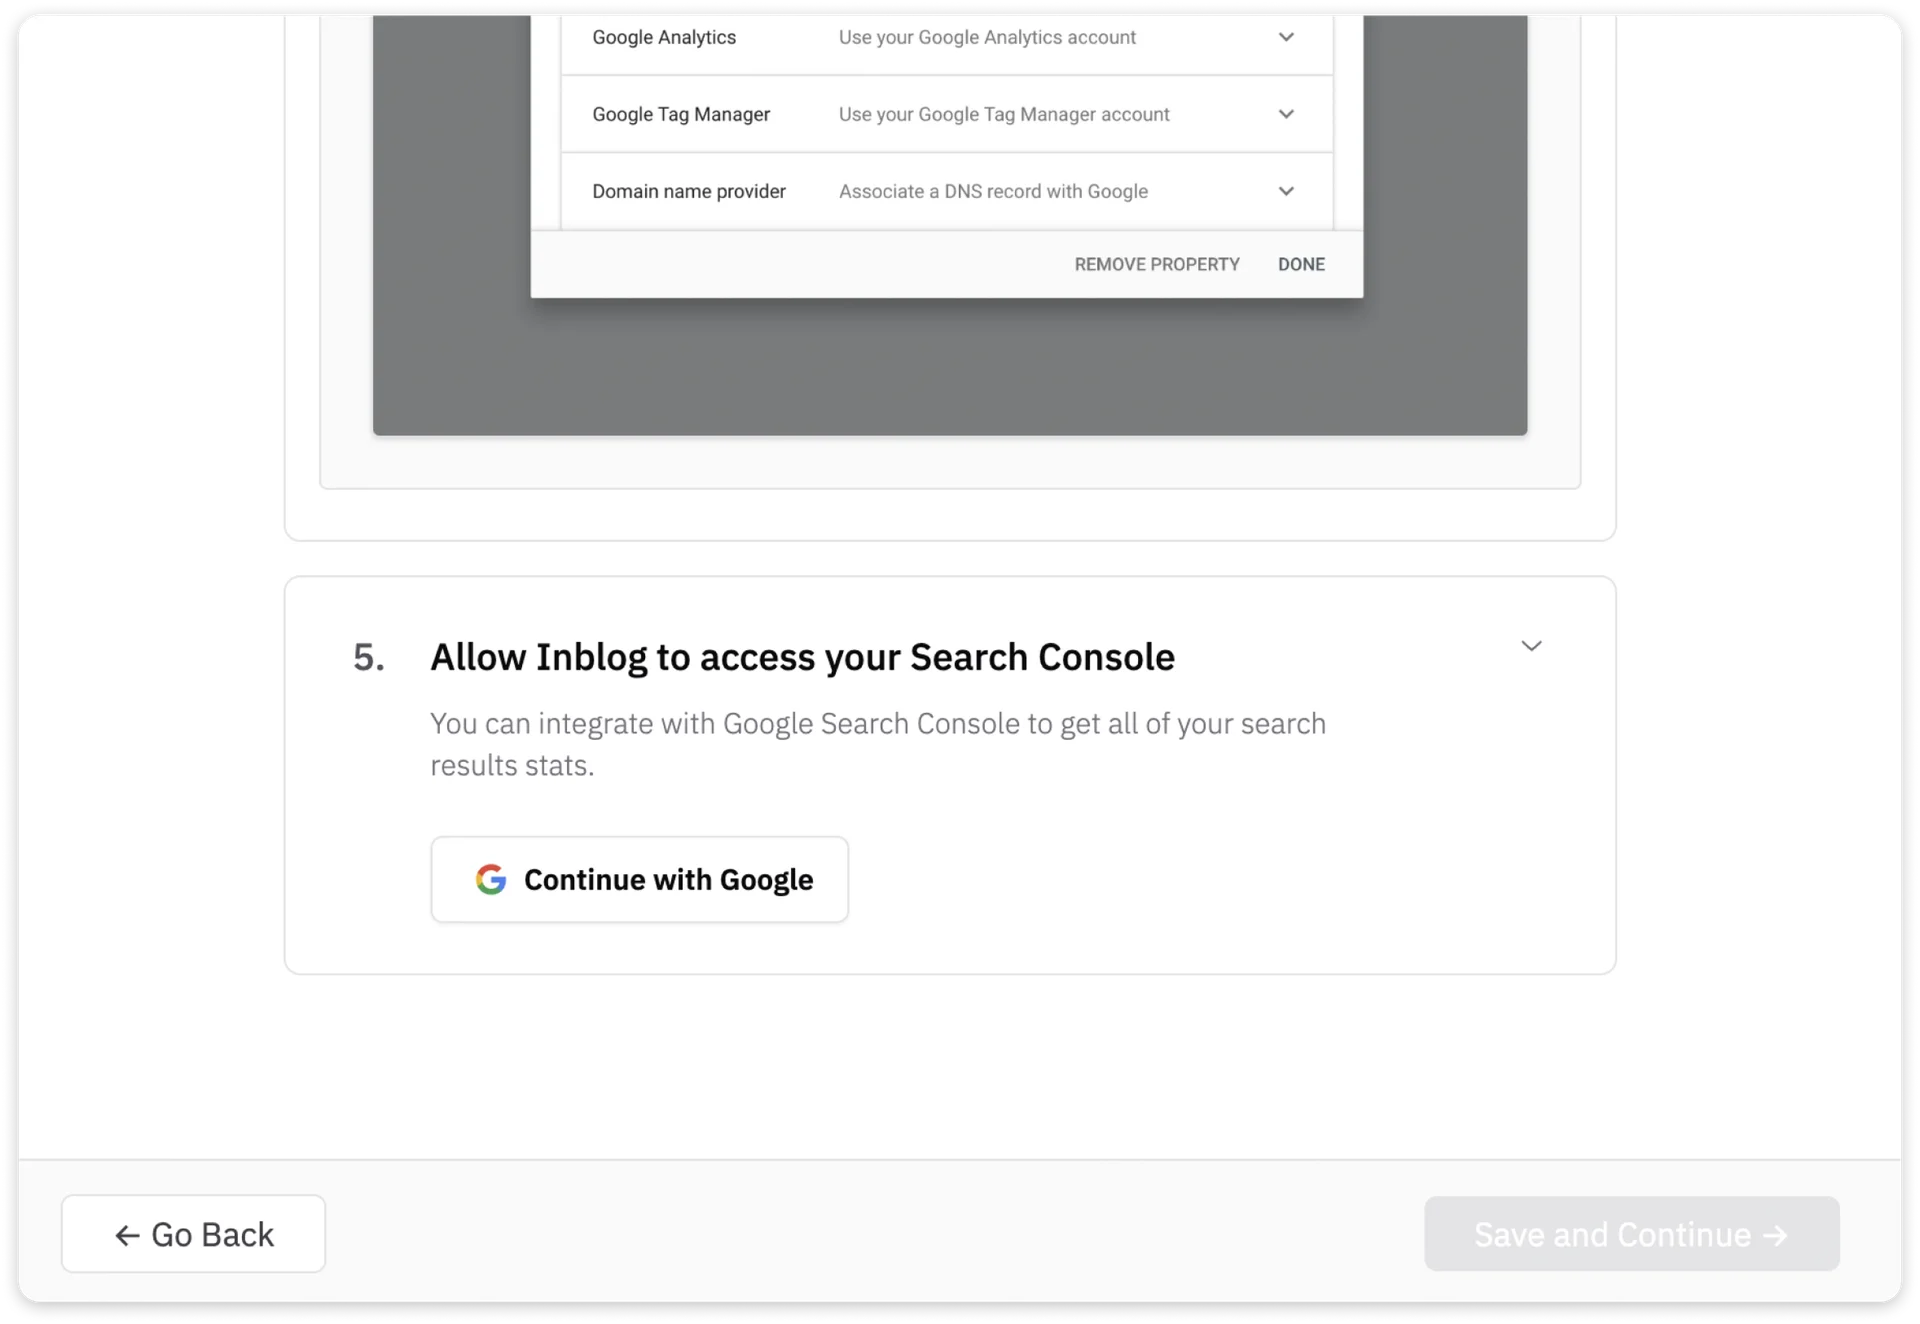
Task: Click the step 5 heading text
Action: (x=802, y=657)
